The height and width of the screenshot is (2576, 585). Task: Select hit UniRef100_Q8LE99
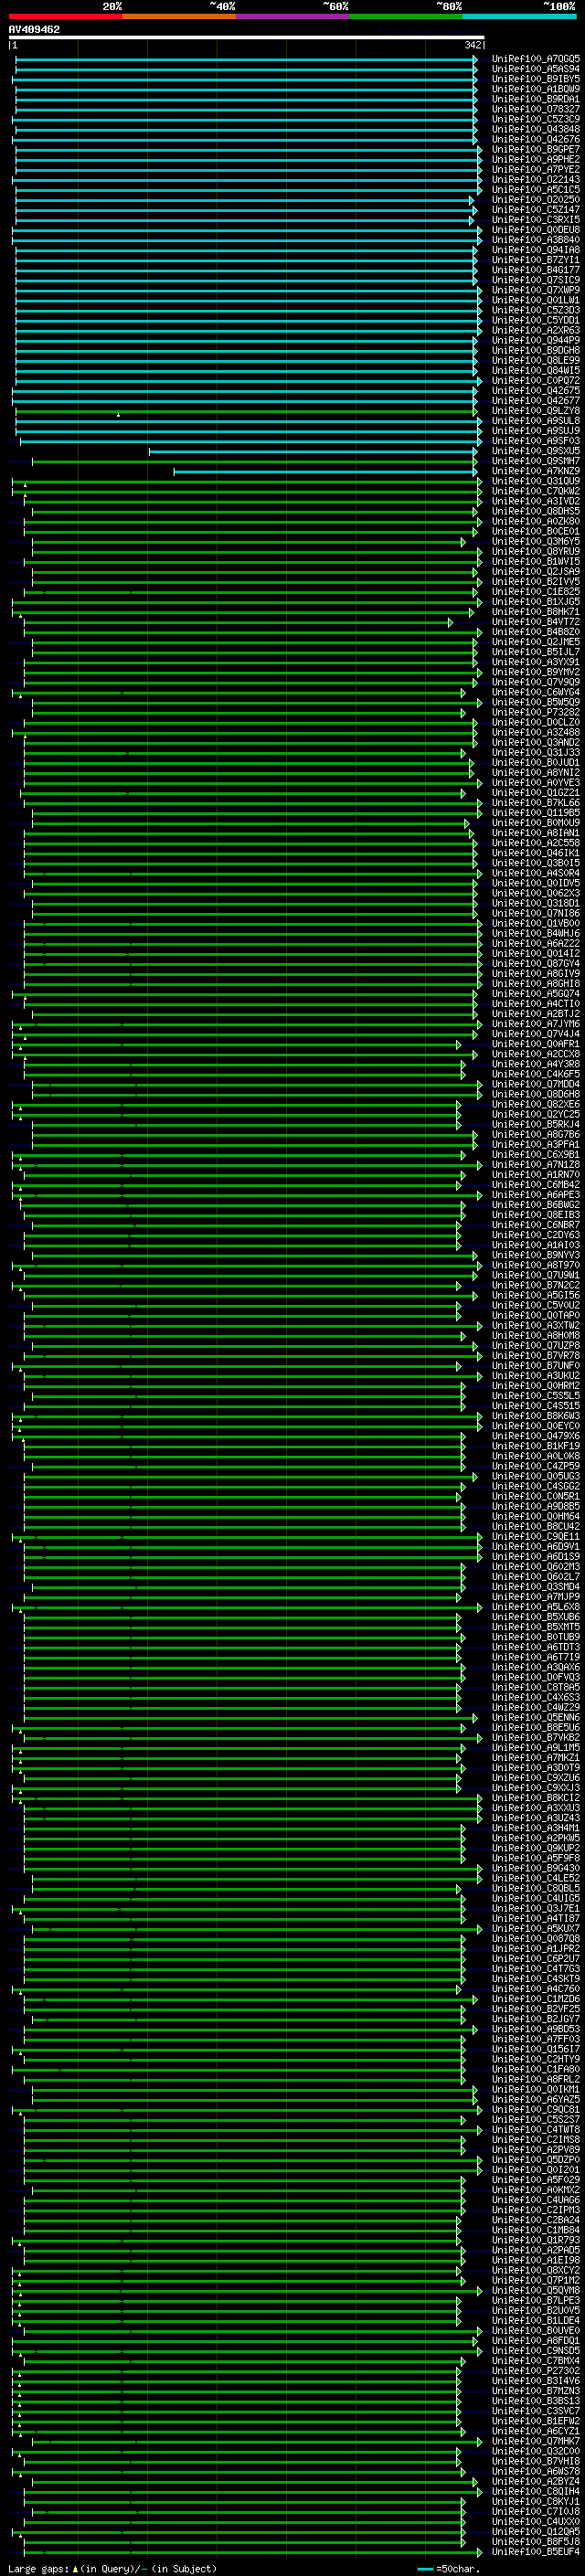pos(535,361)
